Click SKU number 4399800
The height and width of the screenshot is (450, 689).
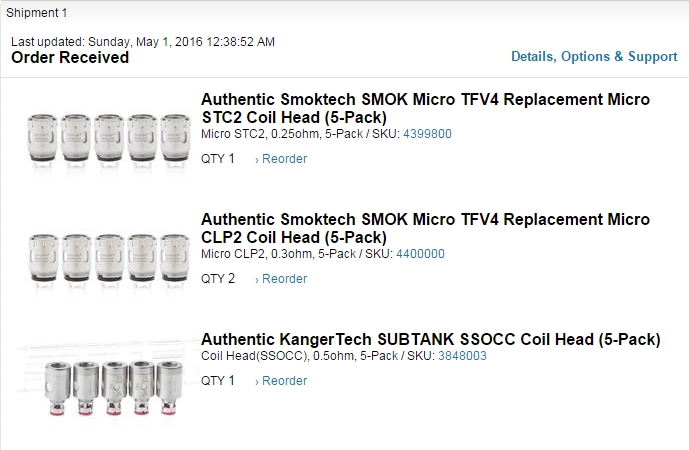[427, 134]
